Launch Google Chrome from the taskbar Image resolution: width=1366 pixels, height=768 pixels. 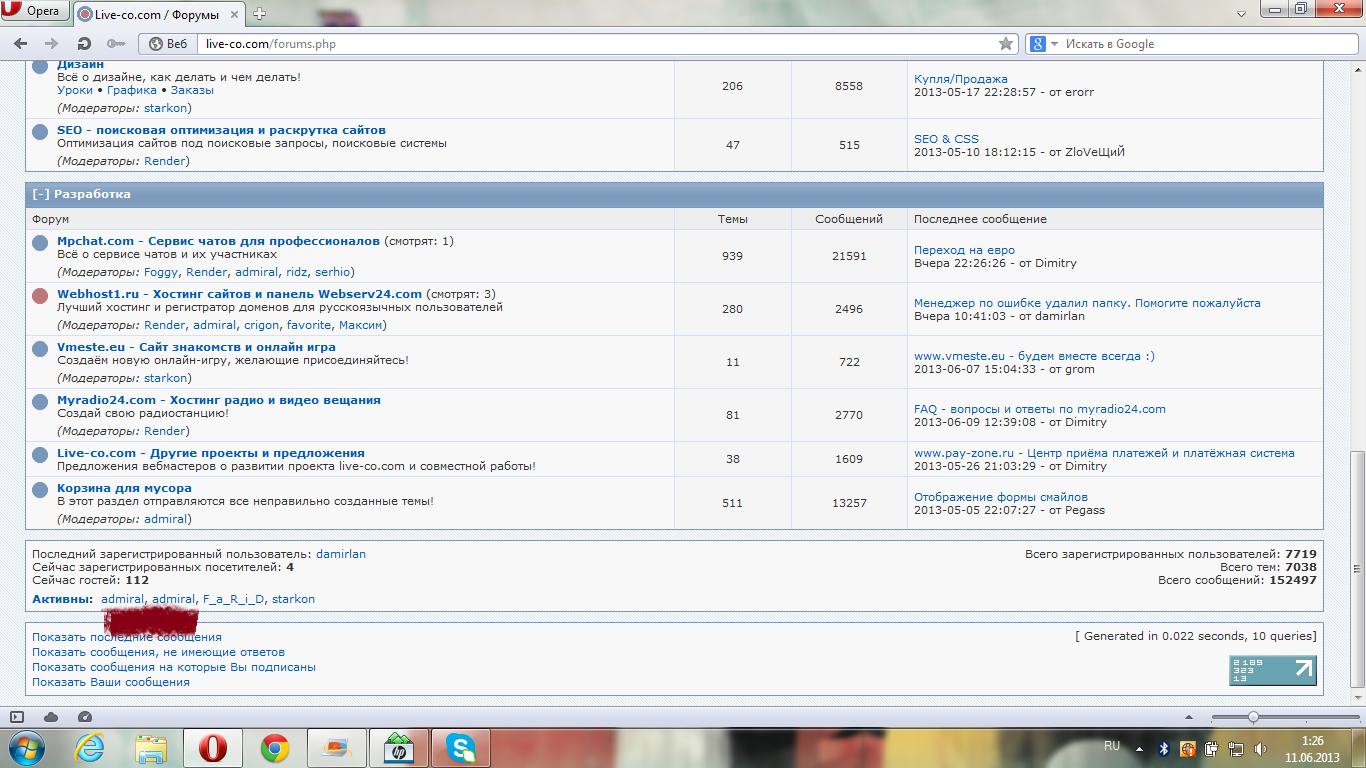click(275, 748)
